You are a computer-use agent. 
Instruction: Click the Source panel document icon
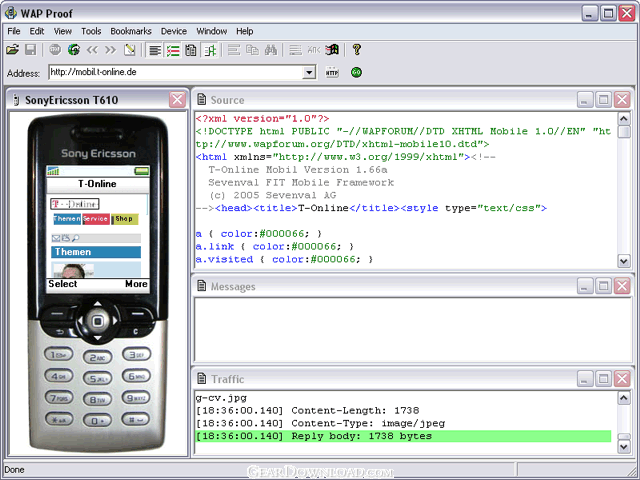[201, 100]
